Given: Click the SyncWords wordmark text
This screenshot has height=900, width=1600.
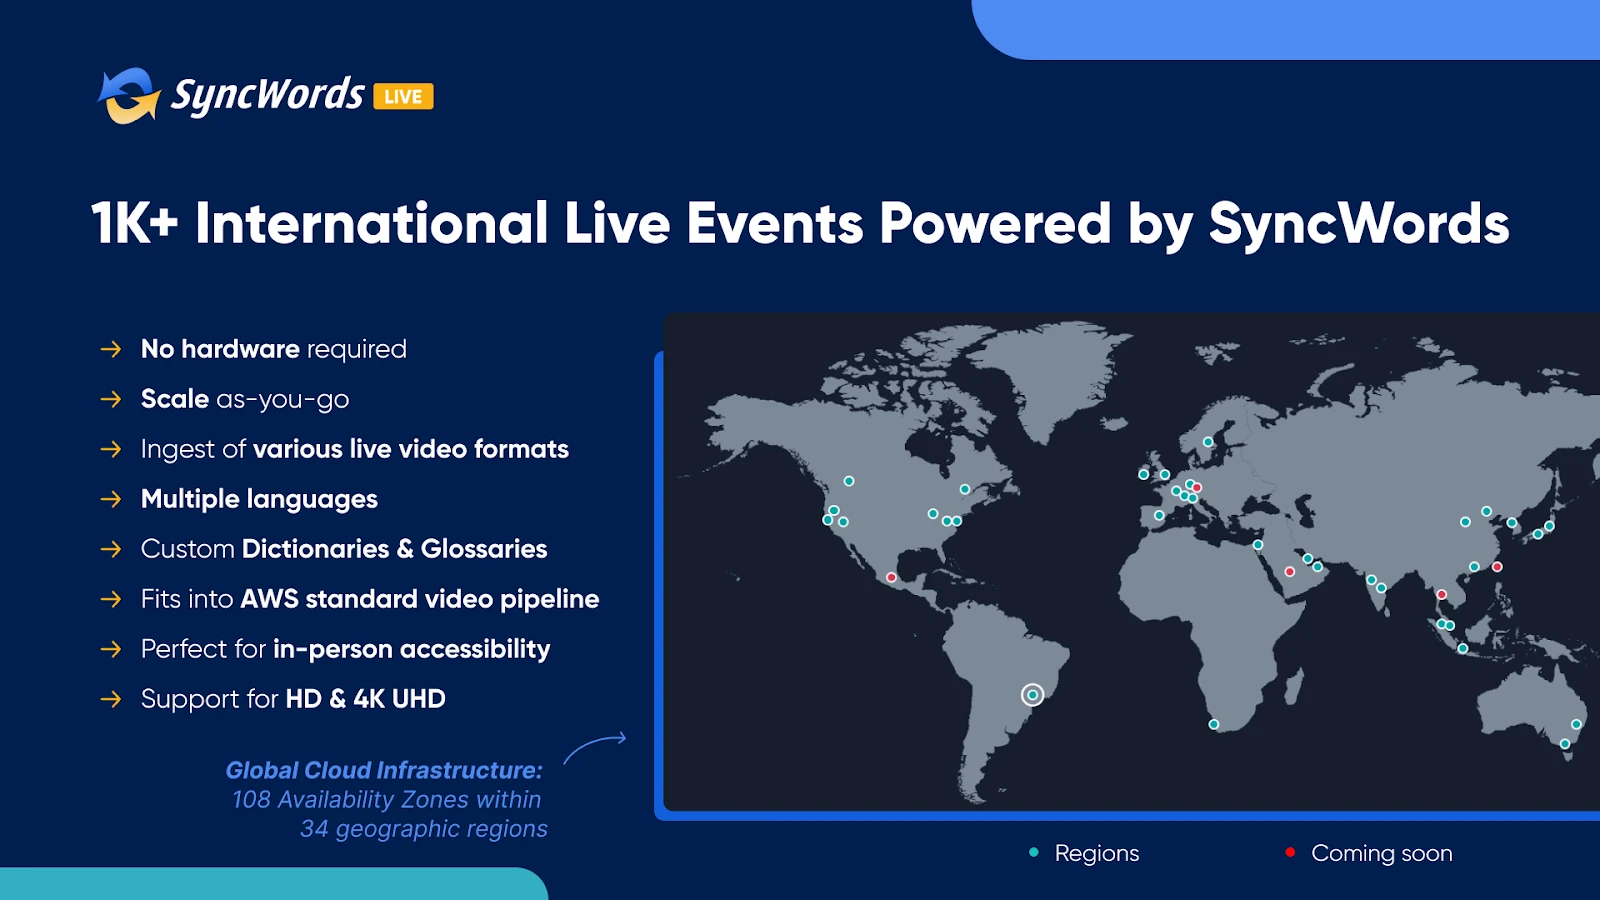Looking at the screenshot, I should (x=268, y=96).
